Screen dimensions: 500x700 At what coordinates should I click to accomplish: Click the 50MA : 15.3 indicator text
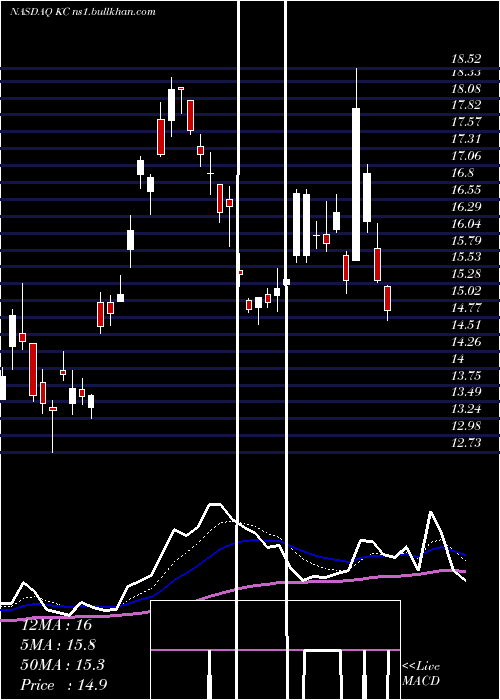pos(62,665)
